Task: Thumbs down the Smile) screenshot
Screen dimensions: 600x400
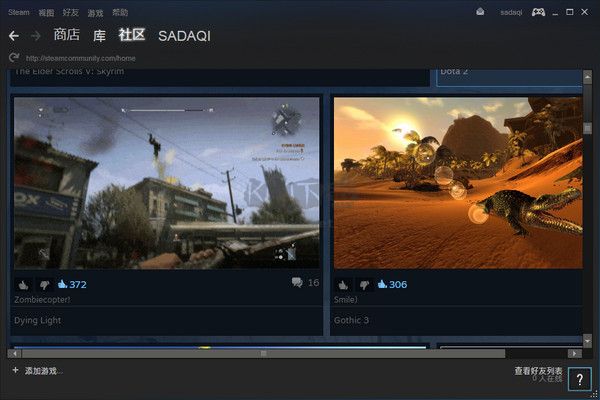Action: (x=364, y=284)
